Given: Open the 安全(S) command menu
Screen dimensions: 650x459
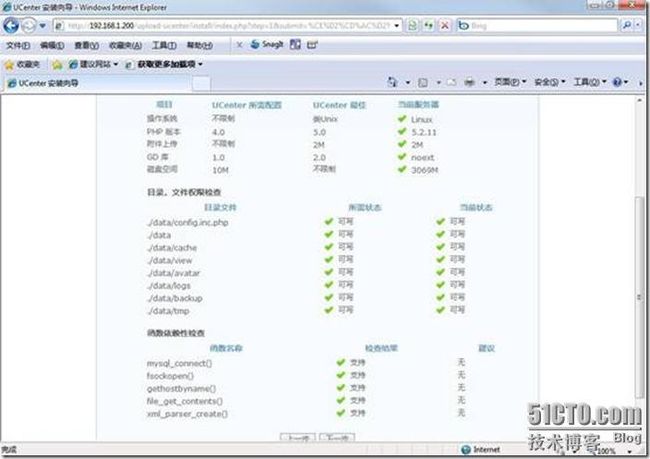Looking at the screenshot, I should (550, 82).
